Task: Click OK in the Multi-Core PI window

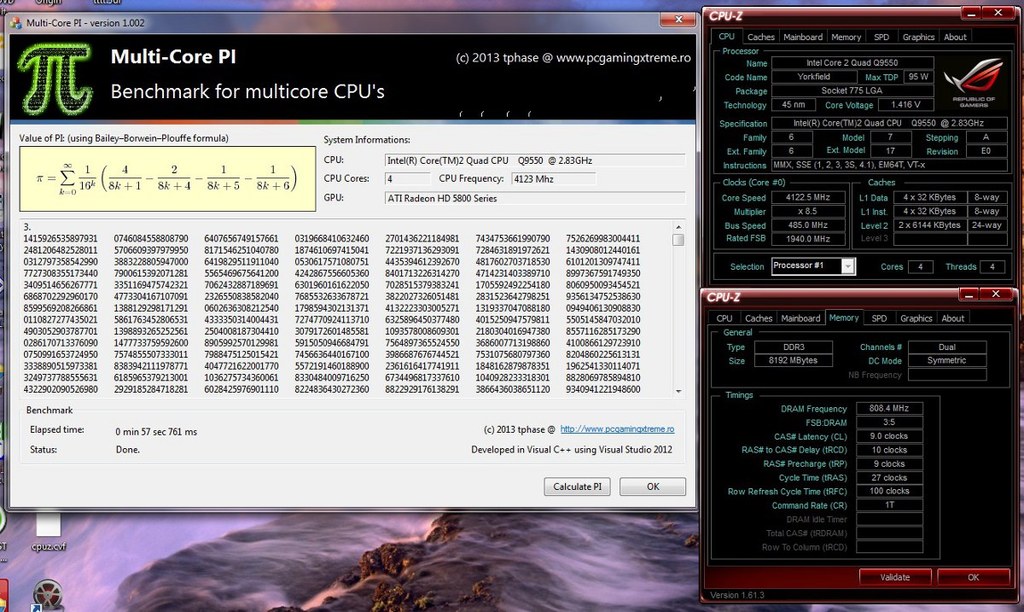Action: 652,487
